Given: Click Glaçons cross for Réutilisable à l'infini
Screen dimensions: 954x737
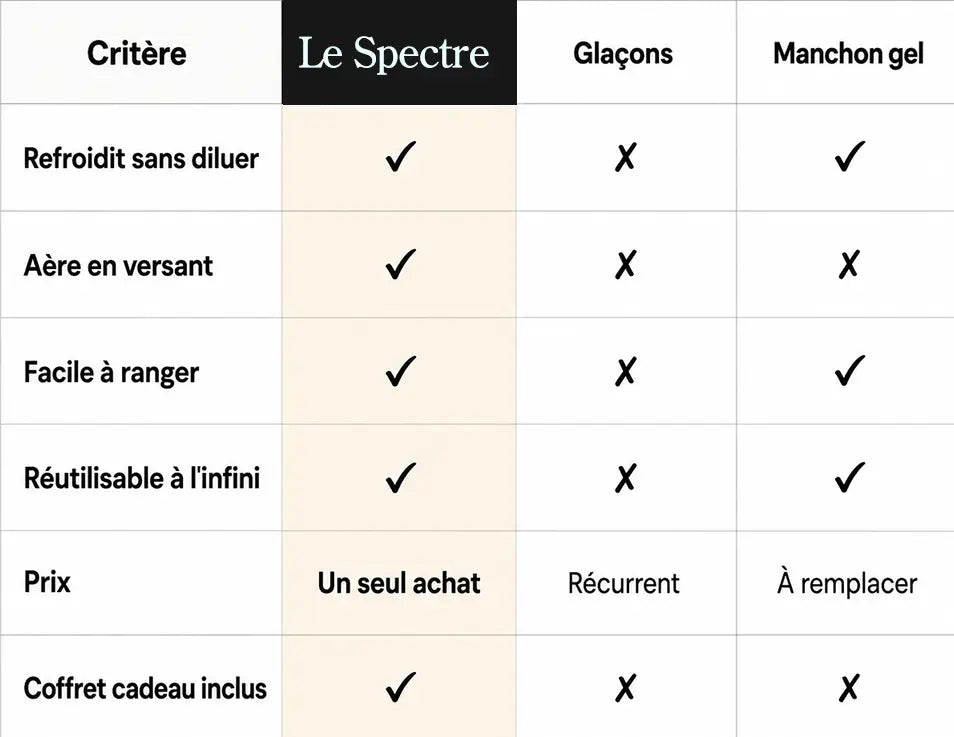Looking at the screenshot, I should [x=625, y=478].
